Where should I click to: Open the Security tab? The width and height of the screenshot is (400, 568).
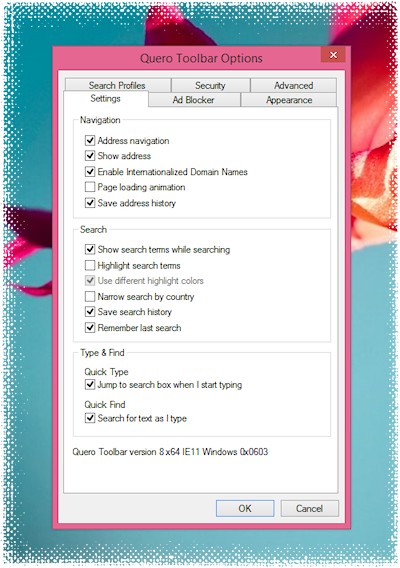point(210,85)
